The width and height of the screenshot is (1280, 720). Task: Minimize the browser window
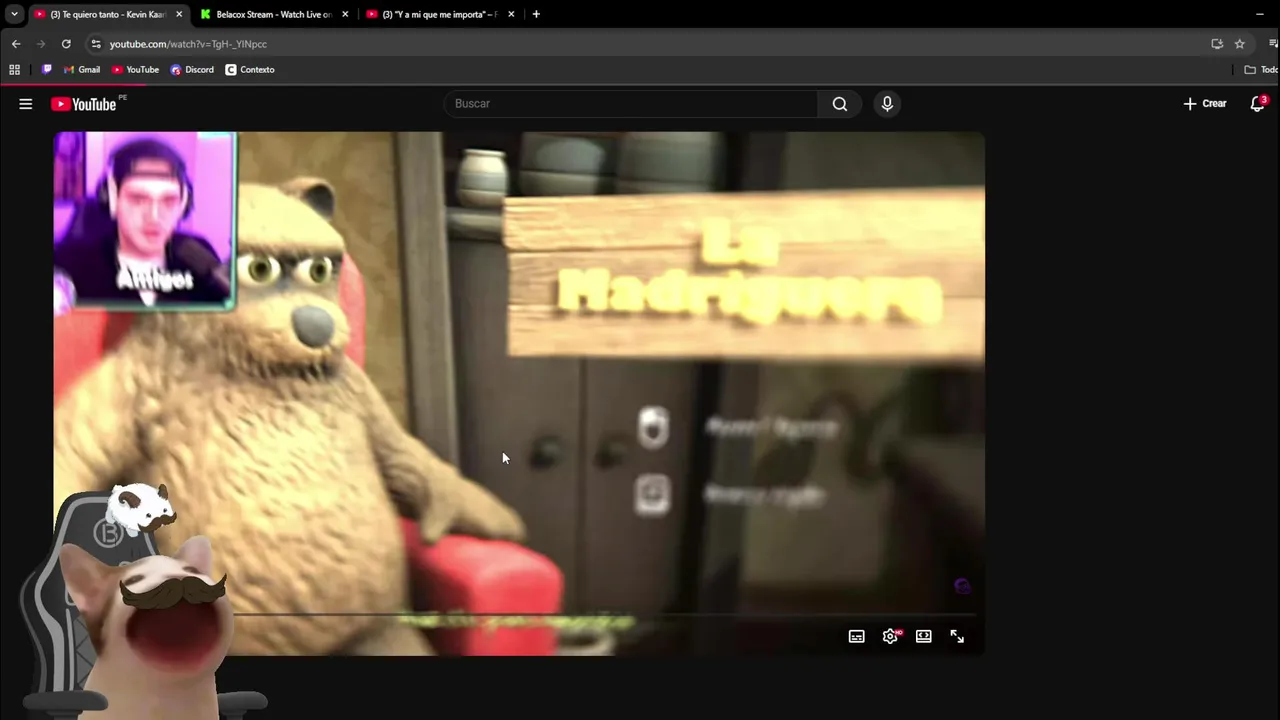[x=1260, y=14]
